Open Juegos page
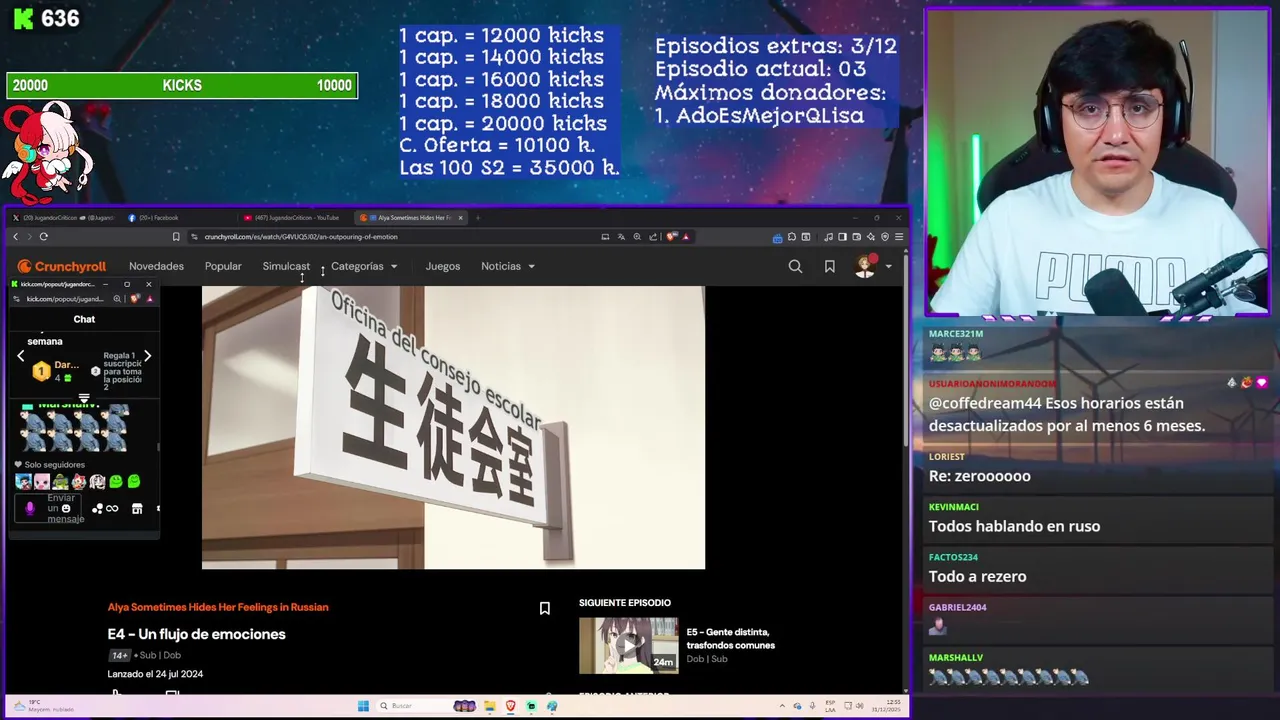 point(442,266)
